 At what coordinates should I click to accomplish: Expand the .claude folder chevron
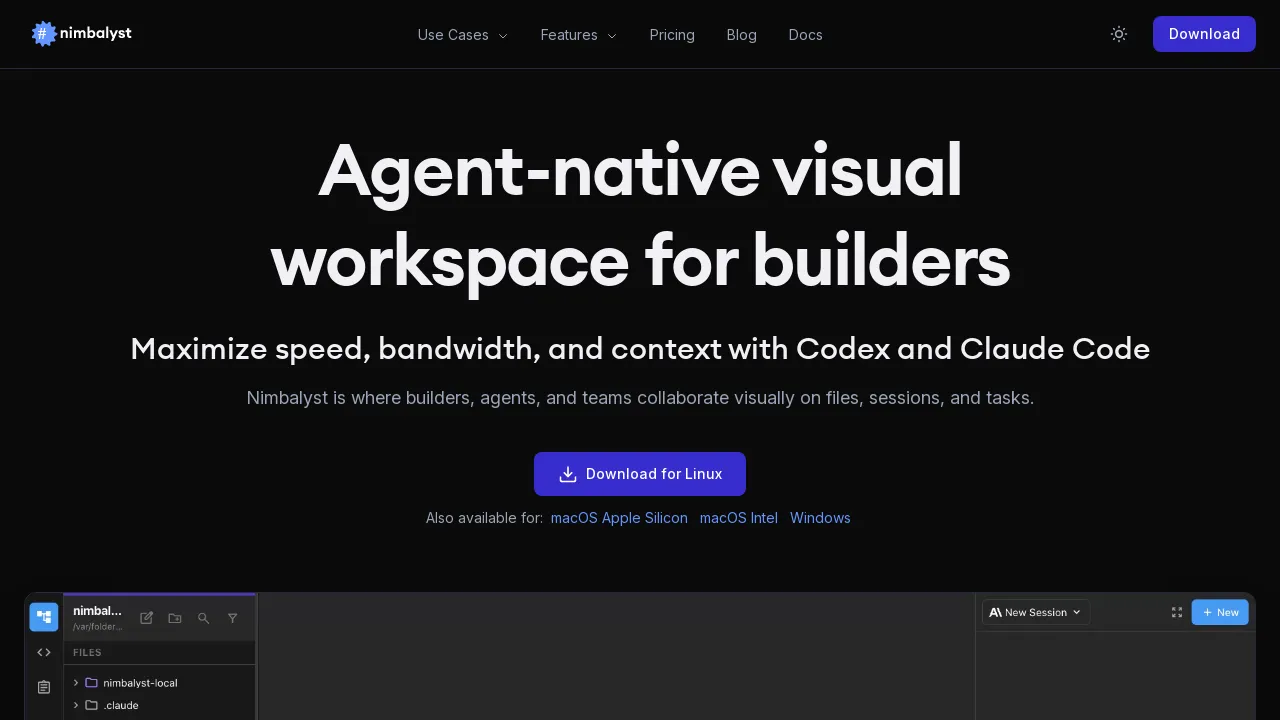pos(76,705)
